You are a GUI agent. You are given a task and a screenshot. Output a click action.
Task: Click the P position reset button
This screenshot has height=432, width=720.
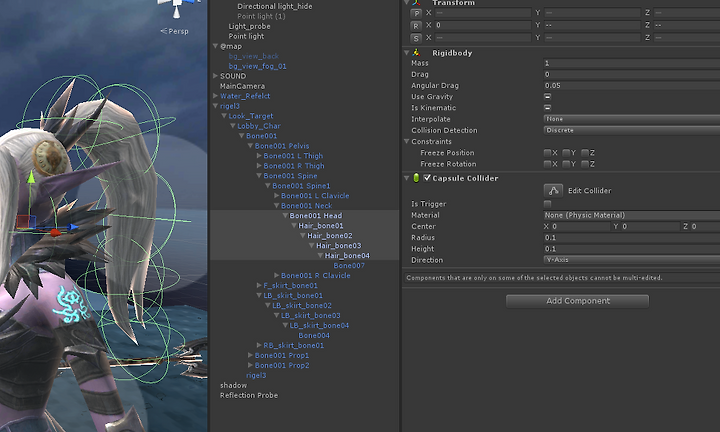coord(416,13)
